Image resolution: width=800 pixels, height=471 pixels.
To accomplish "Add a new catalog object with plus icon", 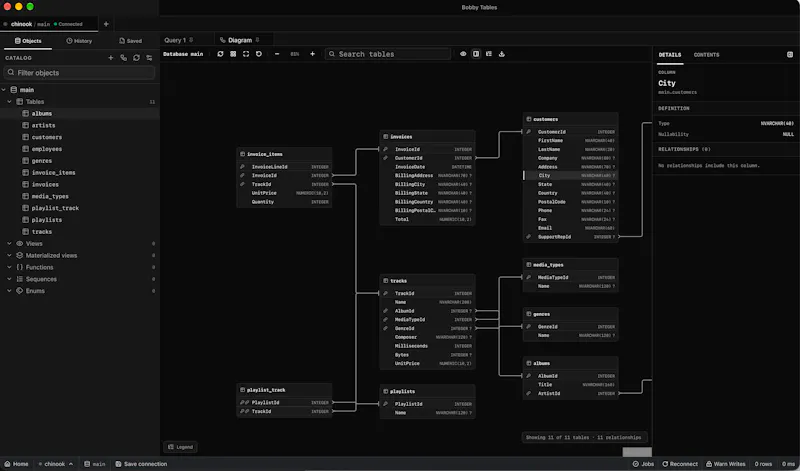I will 111,58.
